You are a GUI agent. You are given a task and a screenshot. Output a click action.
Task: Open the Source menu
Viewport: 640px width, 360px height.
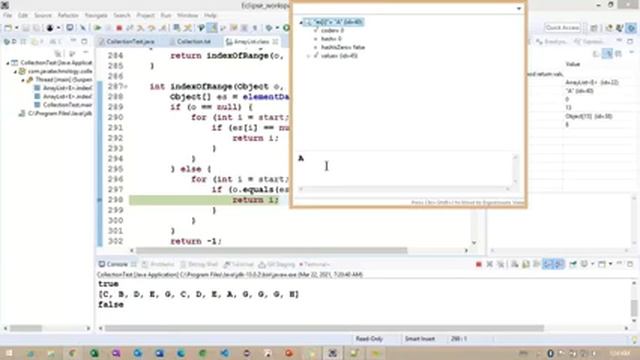[43, 16]
